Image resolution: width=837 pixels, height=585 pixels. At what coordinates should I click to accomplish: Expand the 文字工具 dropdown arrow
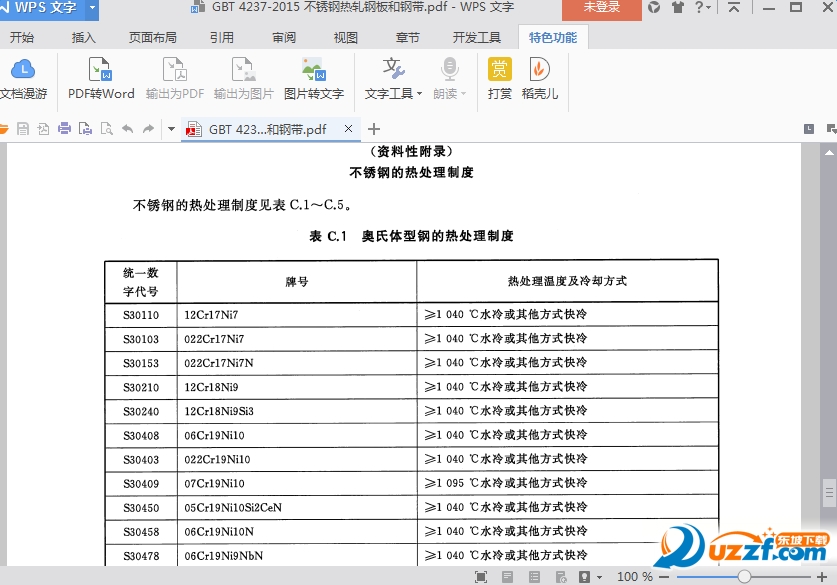tap(419, 94)
